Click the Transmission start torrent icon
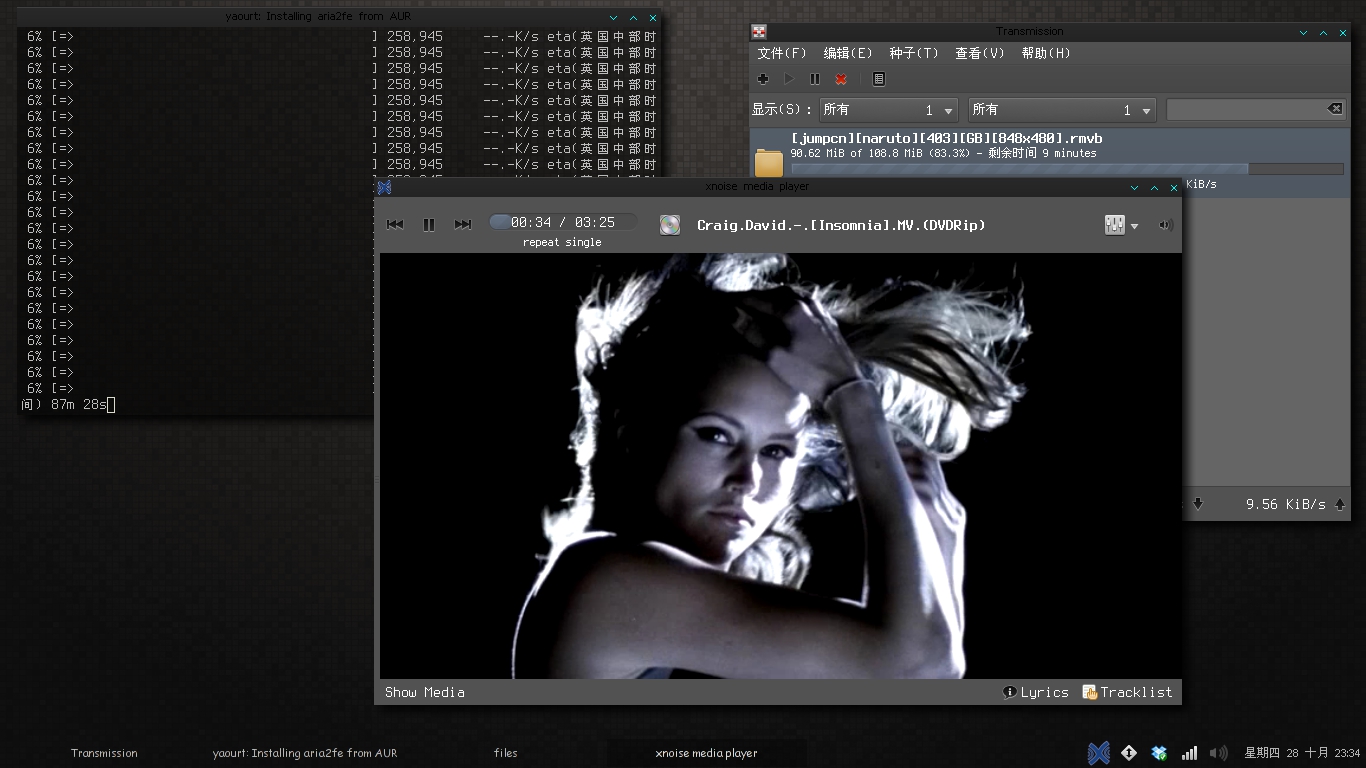The height and width of the screenshot is (768, 1366). 789,79
